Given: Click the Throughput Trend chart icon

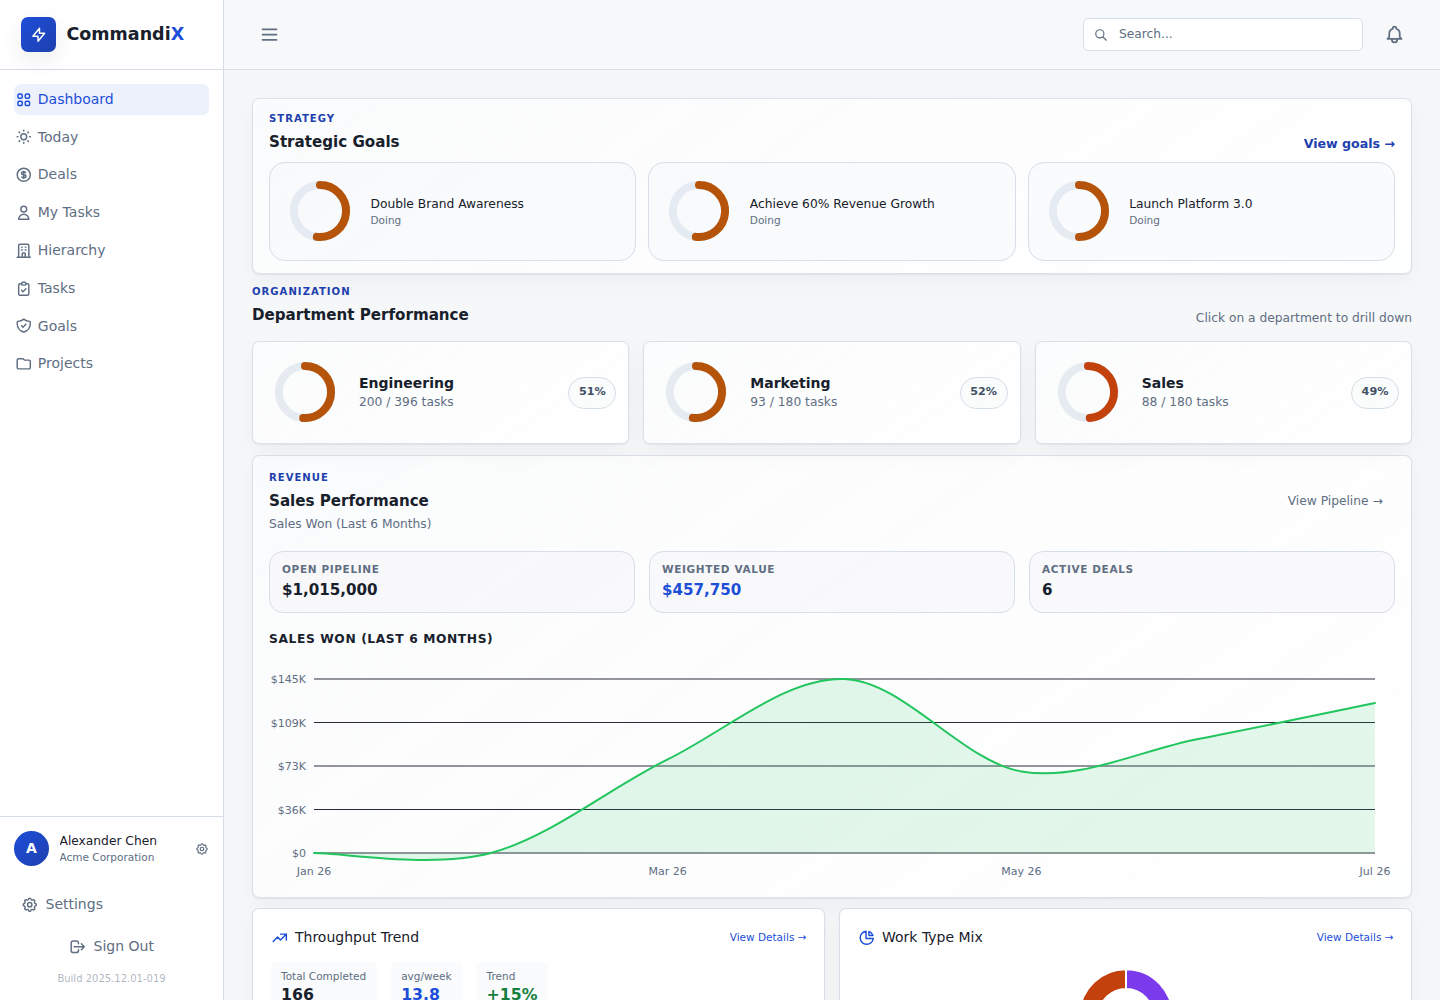Looking at the screenshot, I should click(280, 938).
